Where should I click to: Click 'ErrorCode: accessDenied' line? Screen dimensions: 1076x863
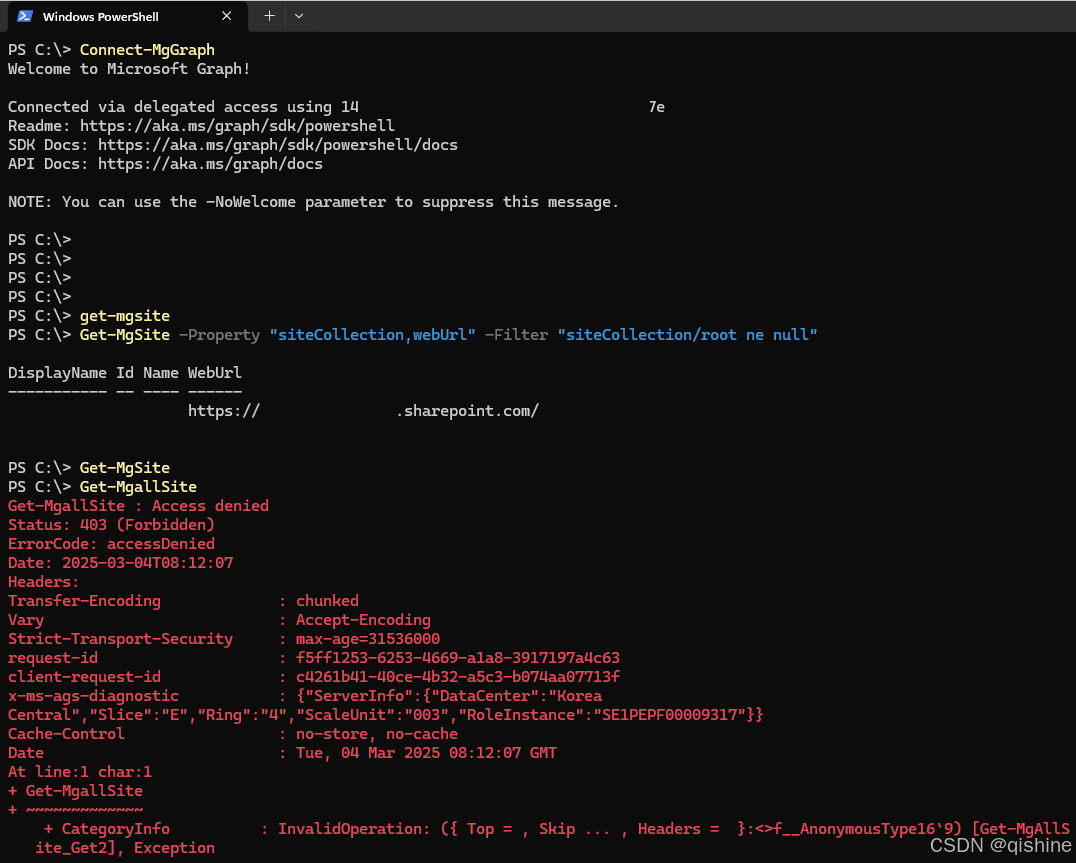[x=111, y=543]
